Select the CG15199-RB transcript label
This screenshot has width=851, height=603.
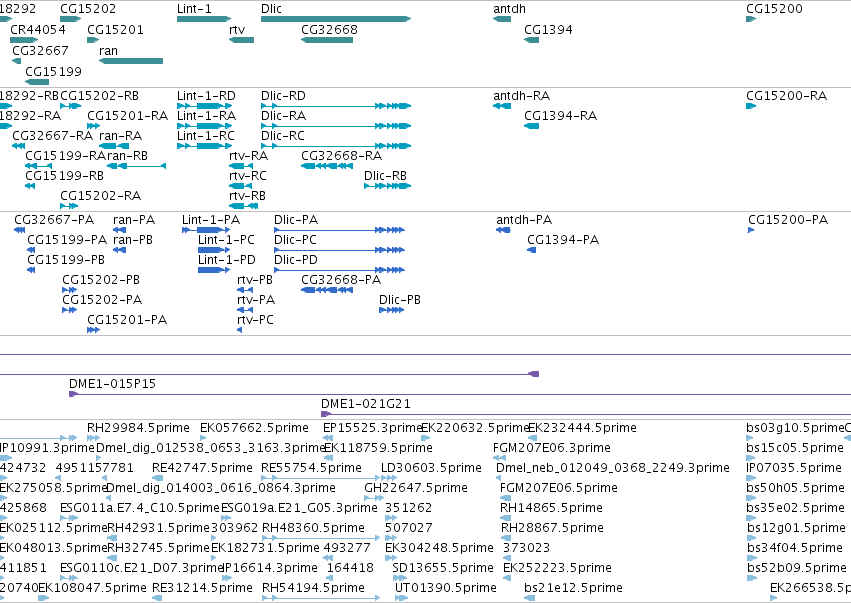[65, 176]
